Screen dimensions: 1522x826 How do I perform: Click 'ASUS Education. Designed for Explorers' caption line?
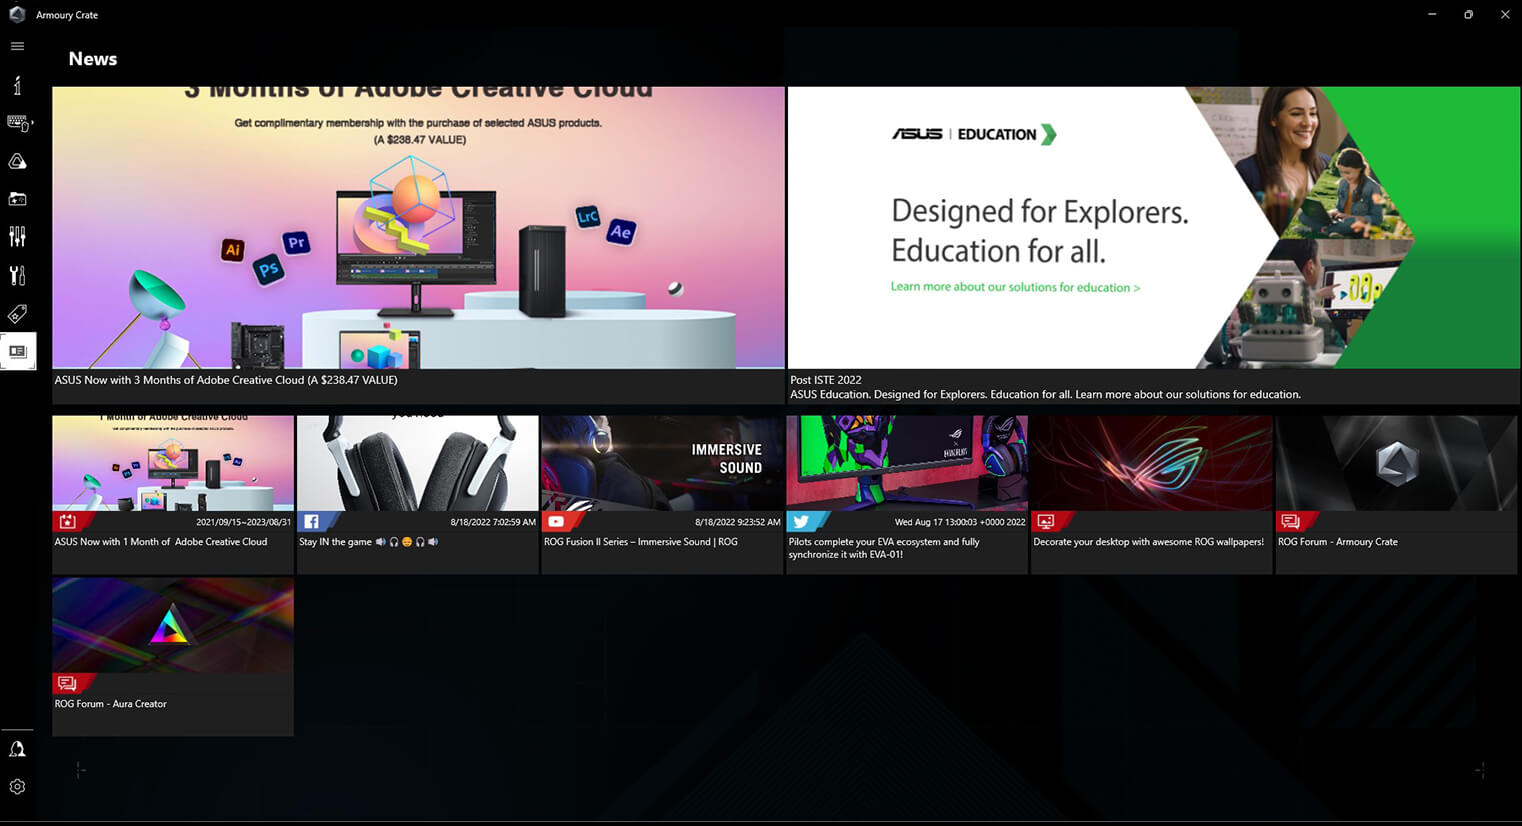click(1045, 394)
